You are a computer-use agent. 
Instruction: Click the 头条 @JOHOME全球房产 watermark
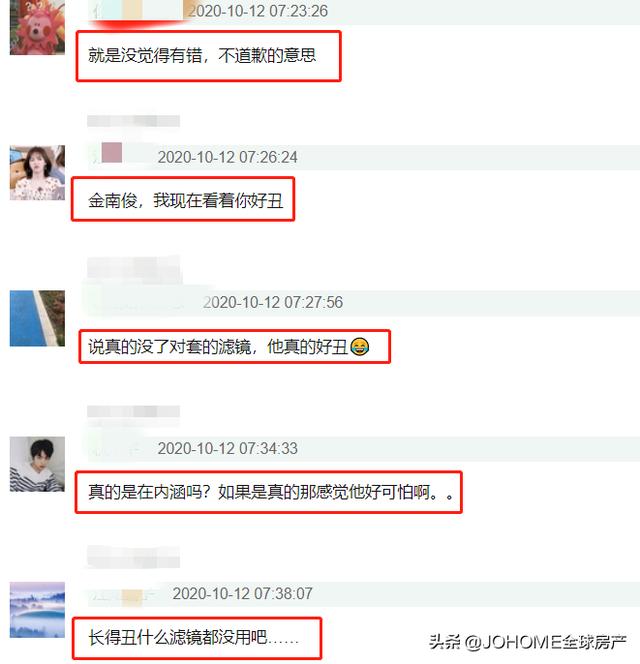coord(527,642)
